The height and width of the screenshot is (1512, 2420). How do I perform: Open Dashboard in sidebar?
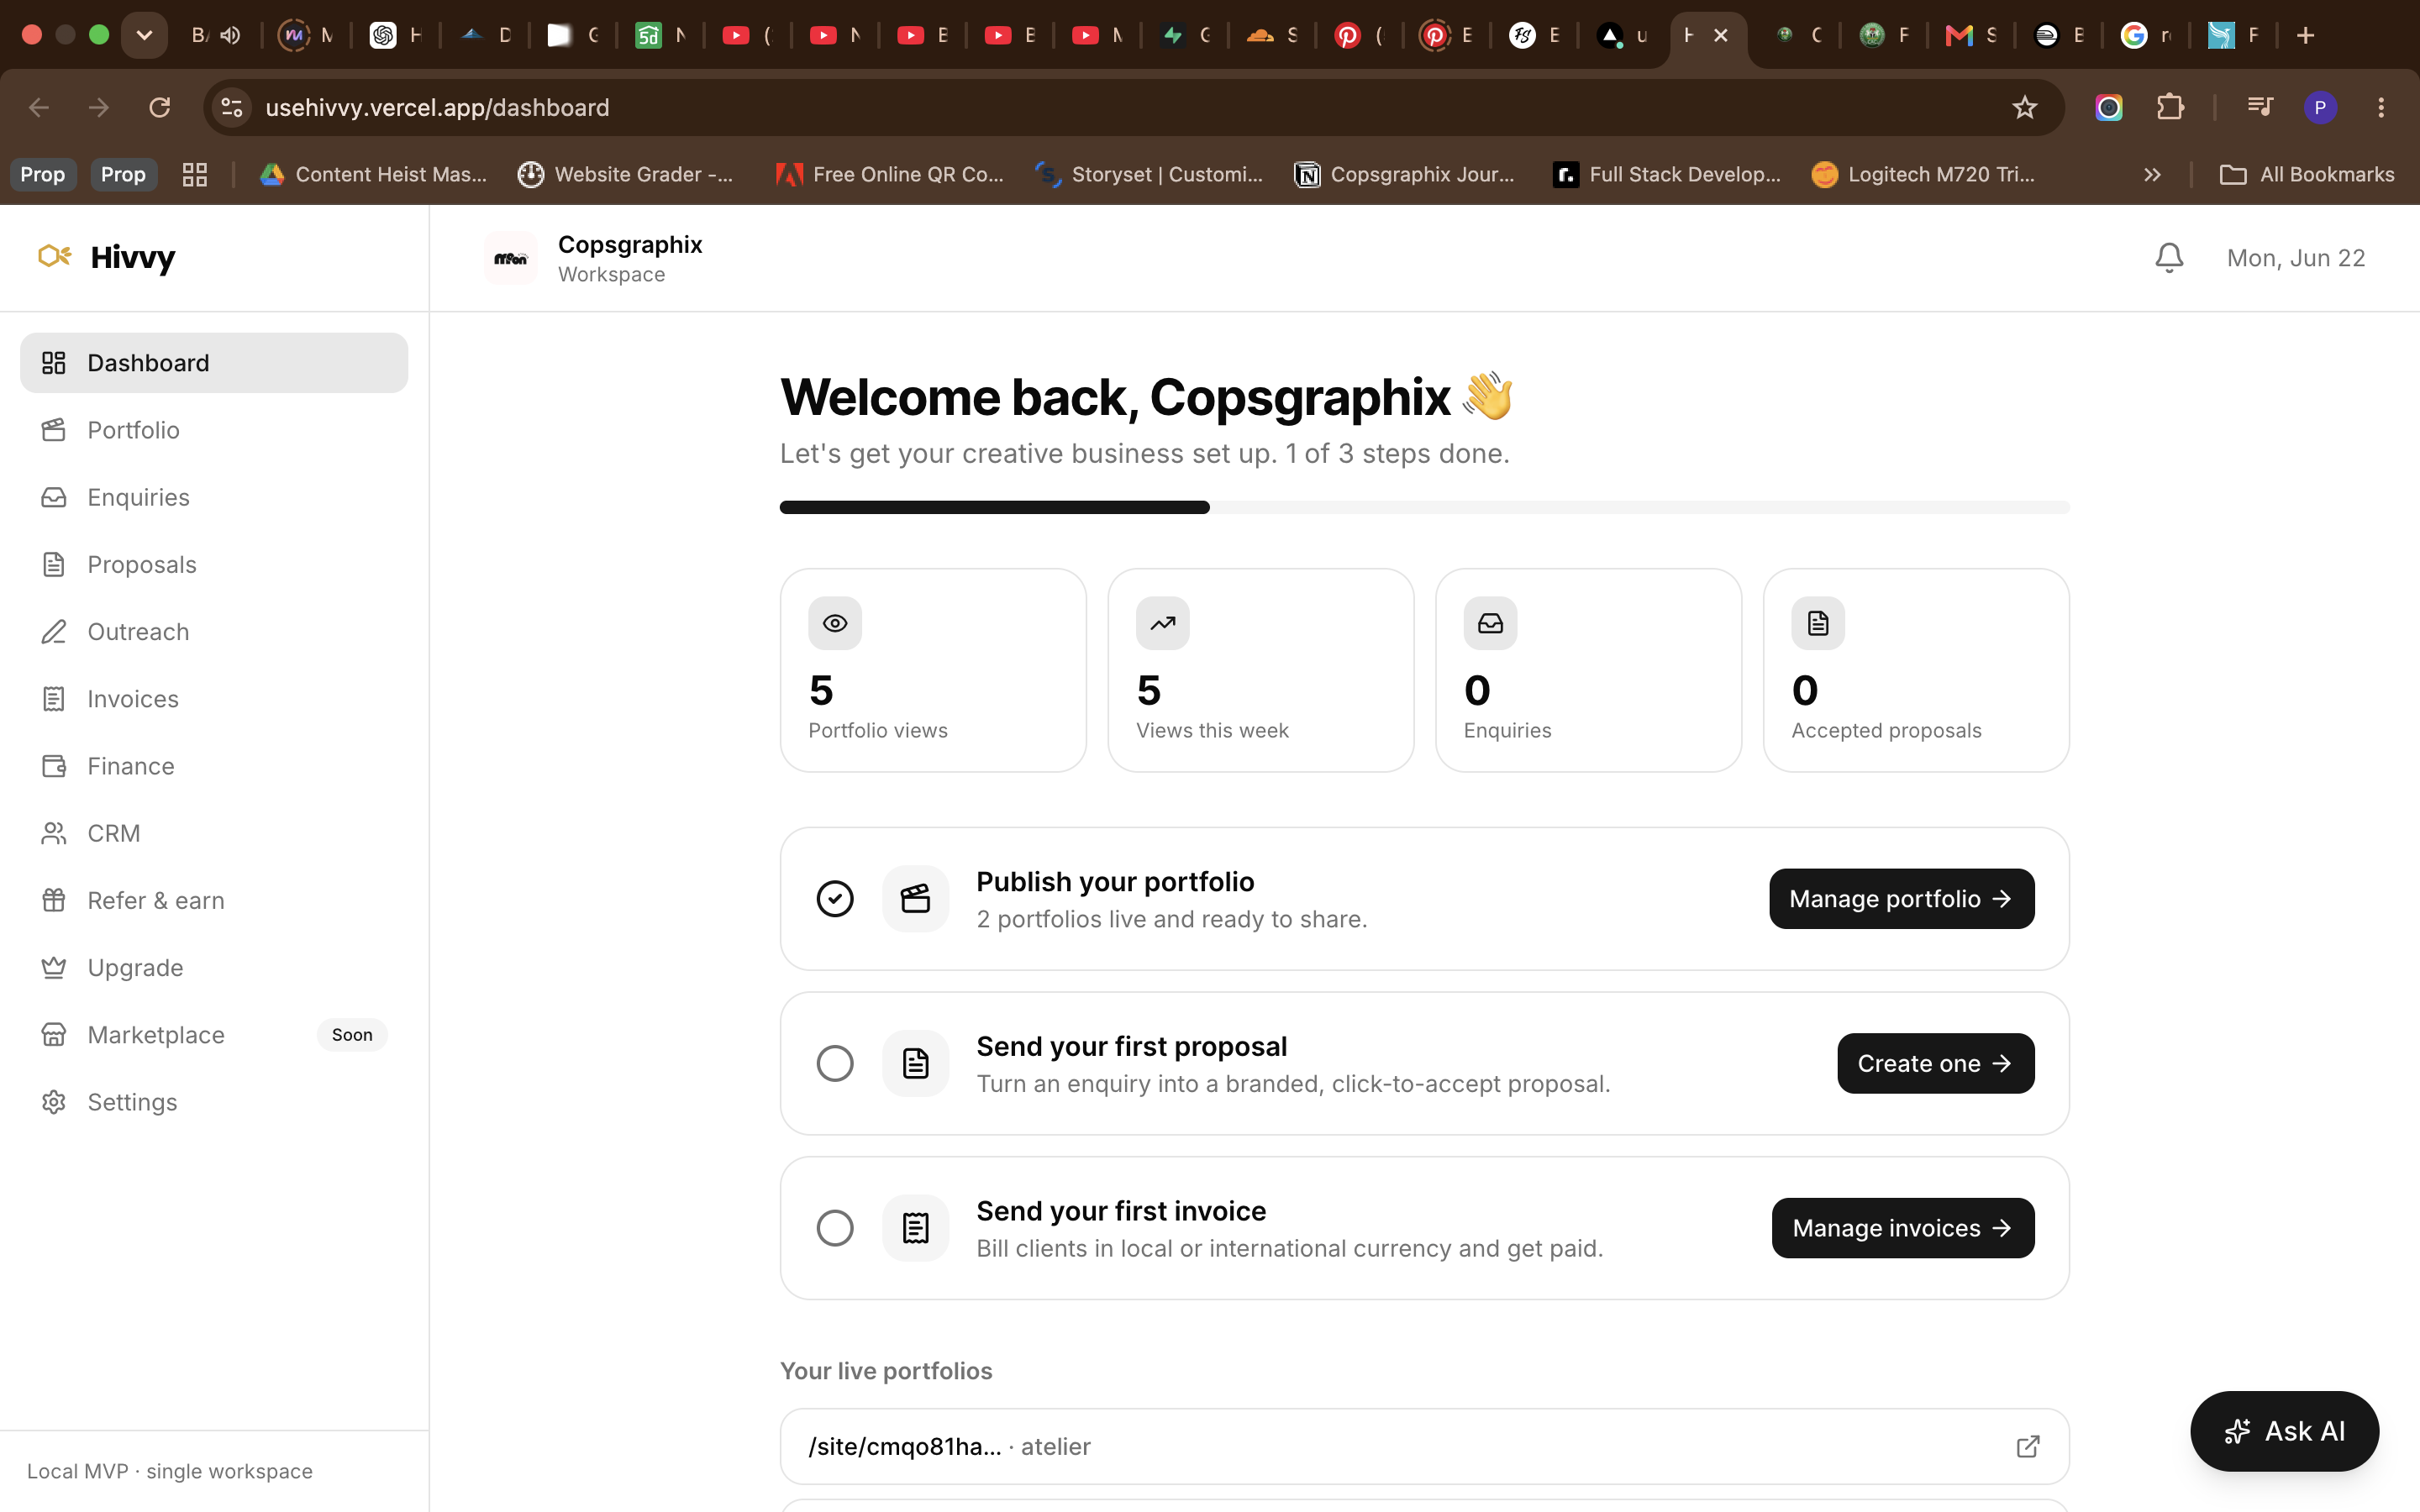214,363
